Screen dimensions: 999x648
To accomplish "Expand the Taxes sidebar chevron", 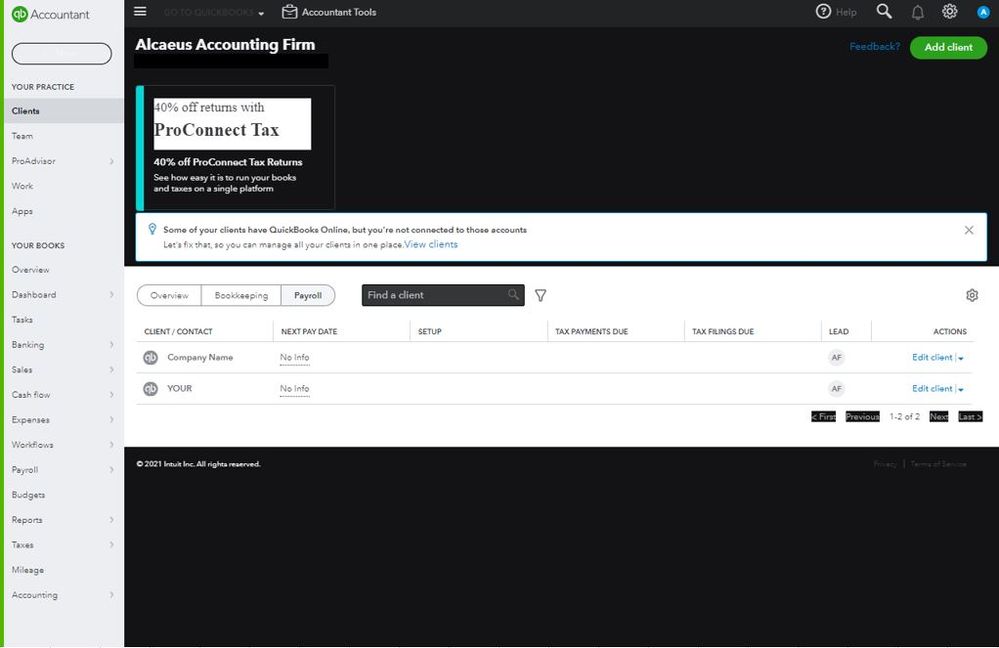I will click(x=111, y=545).
